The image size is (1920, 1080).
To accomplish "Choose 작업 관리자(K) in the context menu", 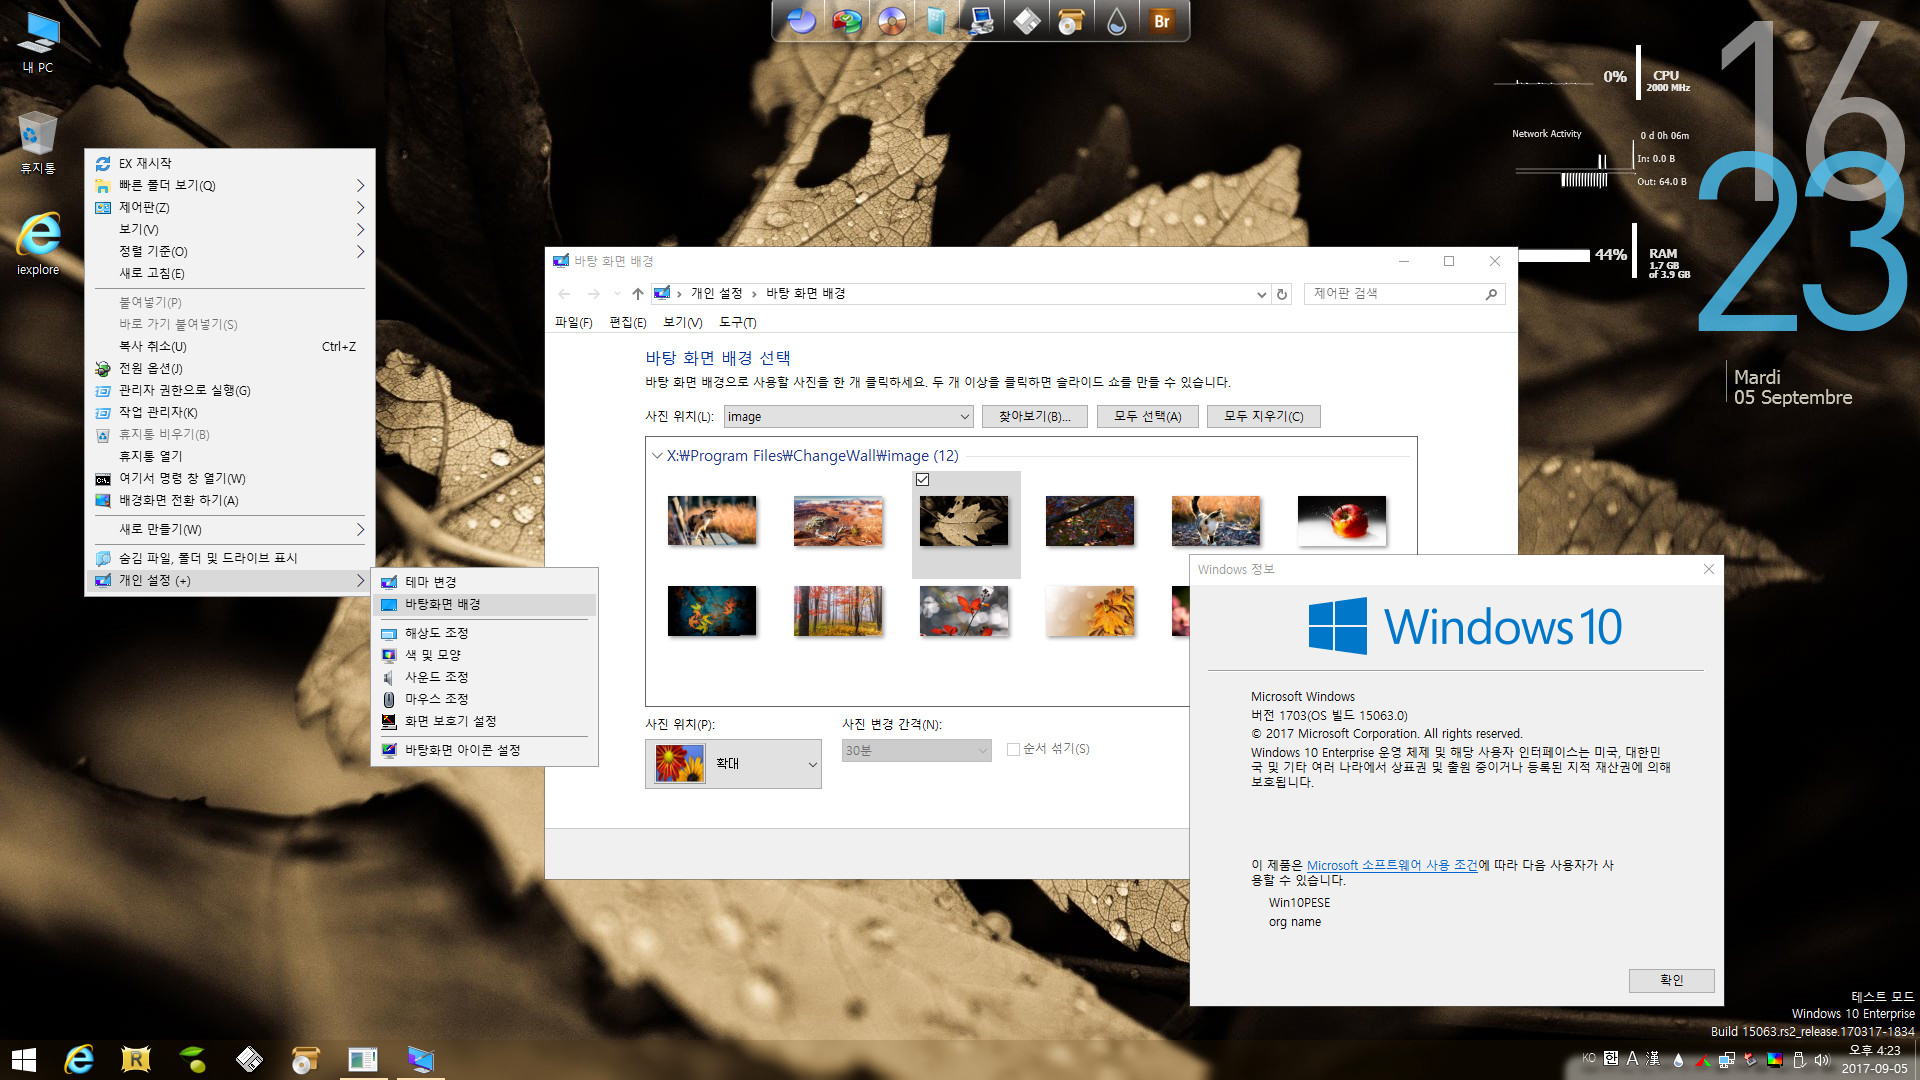I will point(230,412).
